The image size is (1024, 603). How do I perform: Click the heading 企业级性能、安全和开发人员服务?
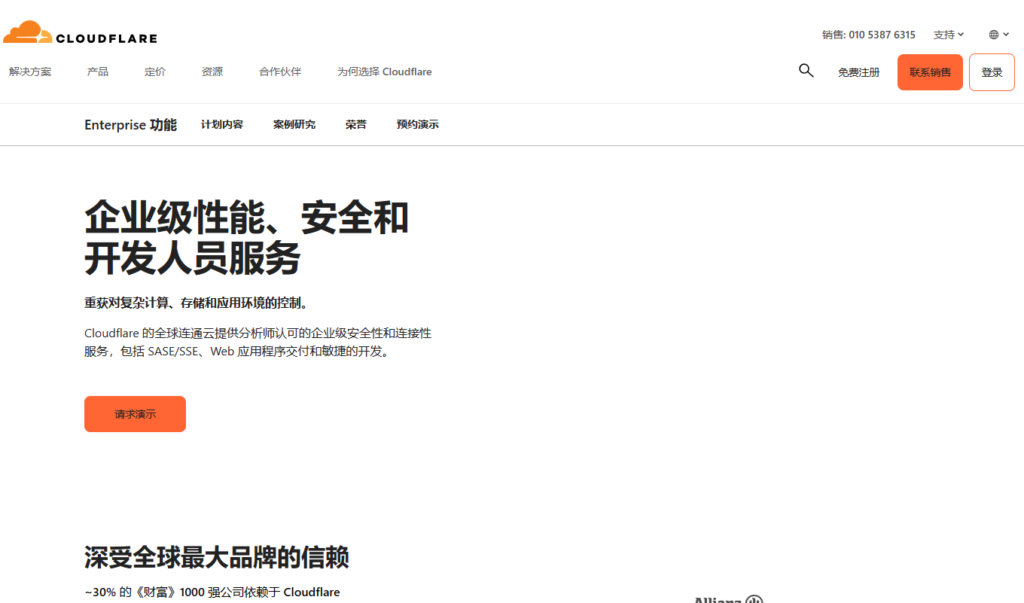pos(247,237)
